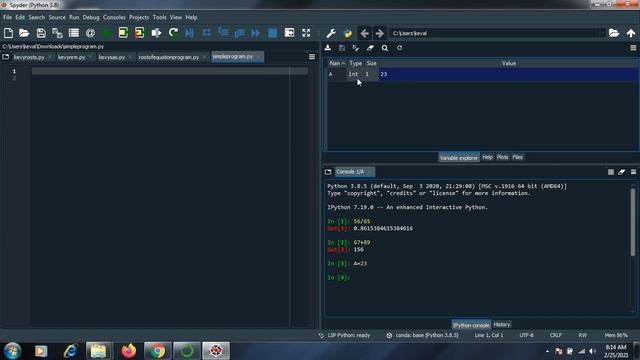Browse editor tabs icon

pos(6,57)
